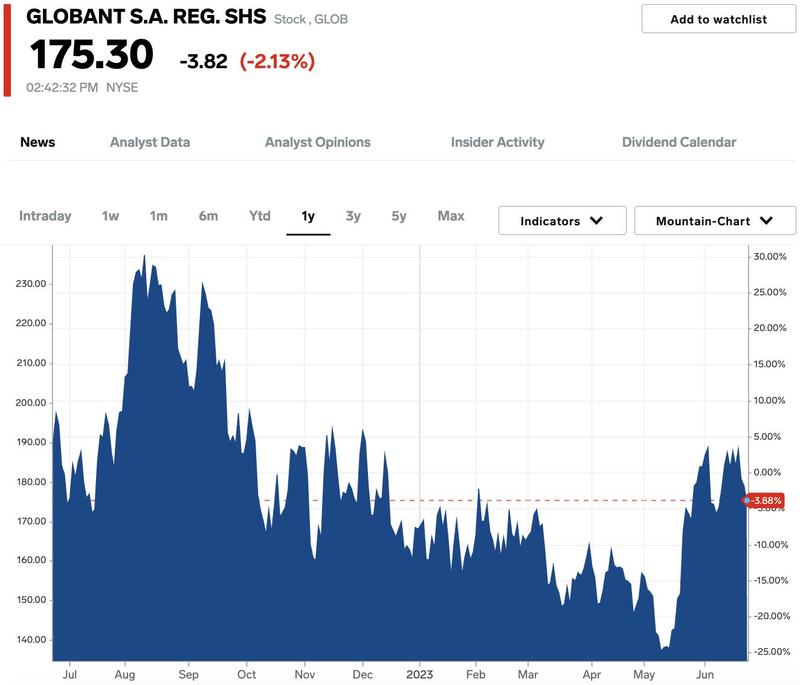Choose the 5y chart range
800x685 pixels.
[399, 216]
